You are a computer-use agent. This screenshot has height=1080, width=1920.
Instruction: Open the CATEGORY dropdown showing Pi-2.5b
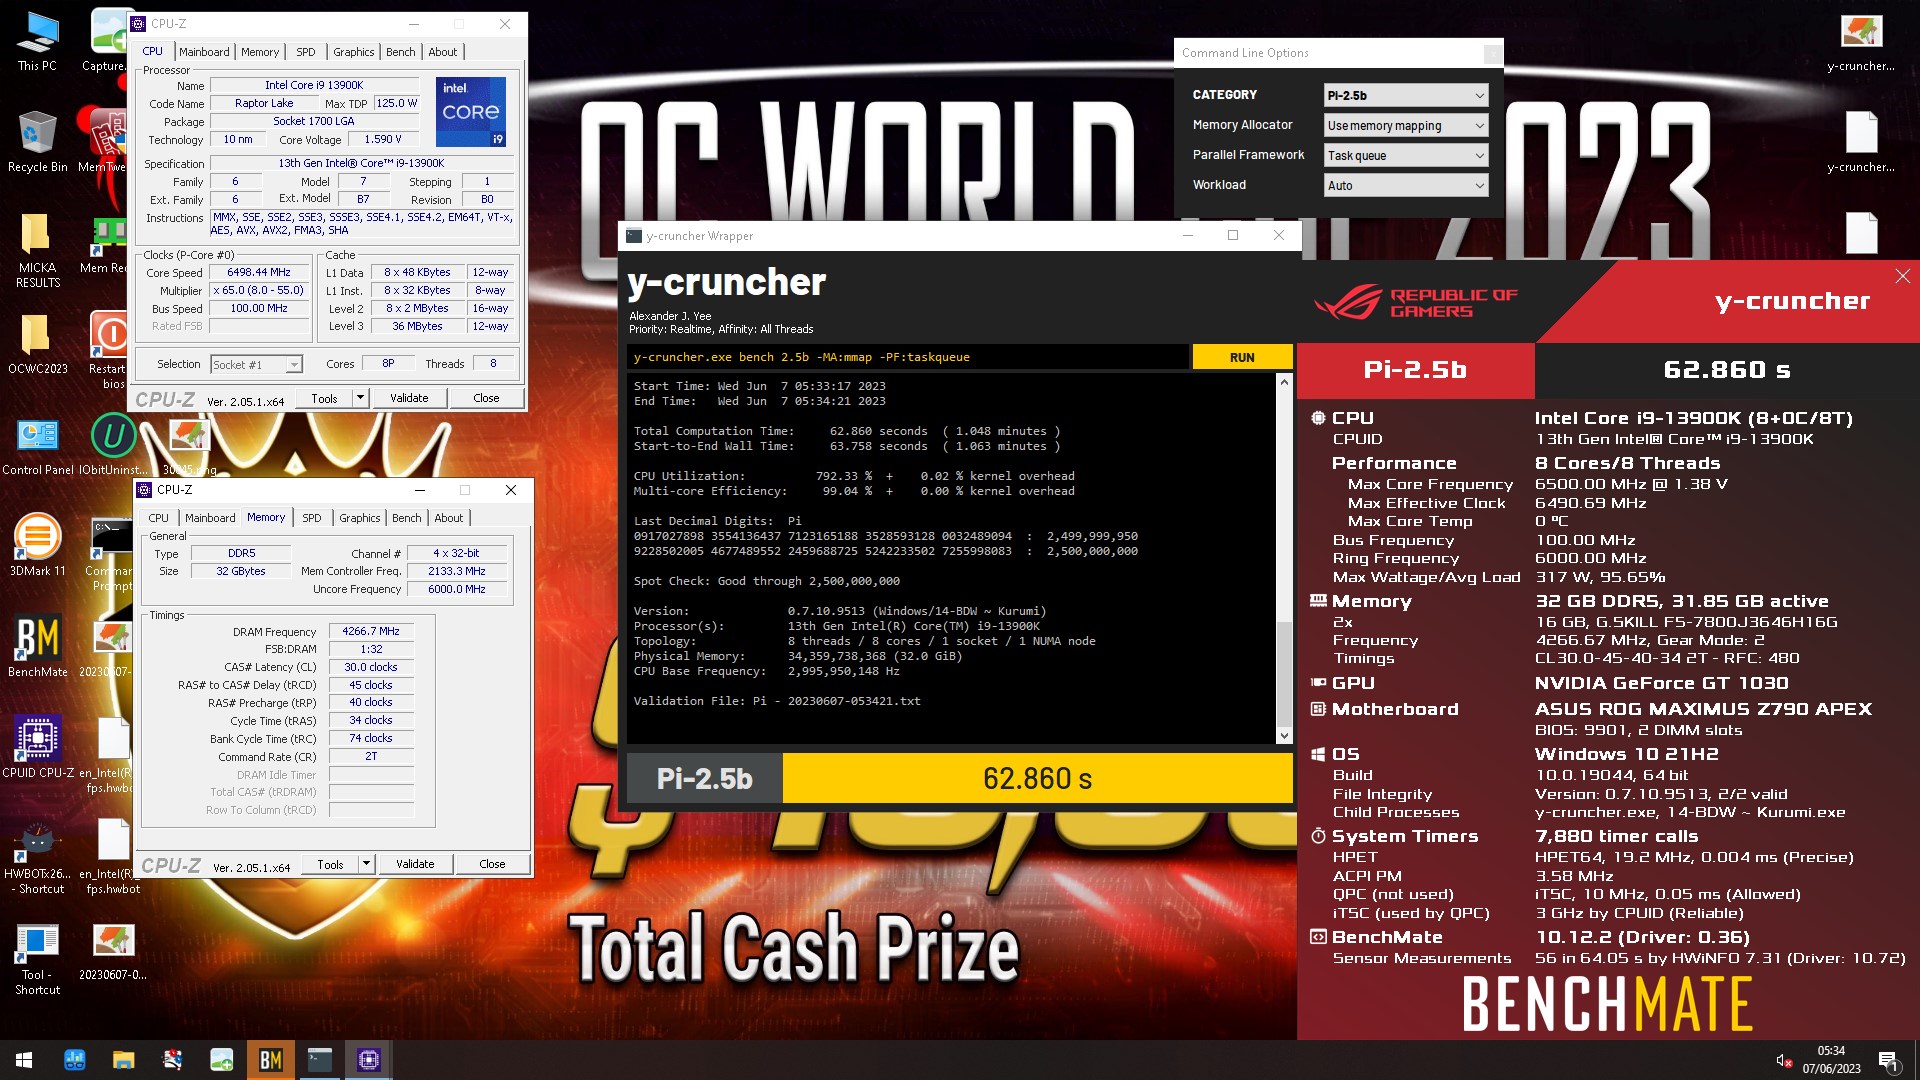1406,95
